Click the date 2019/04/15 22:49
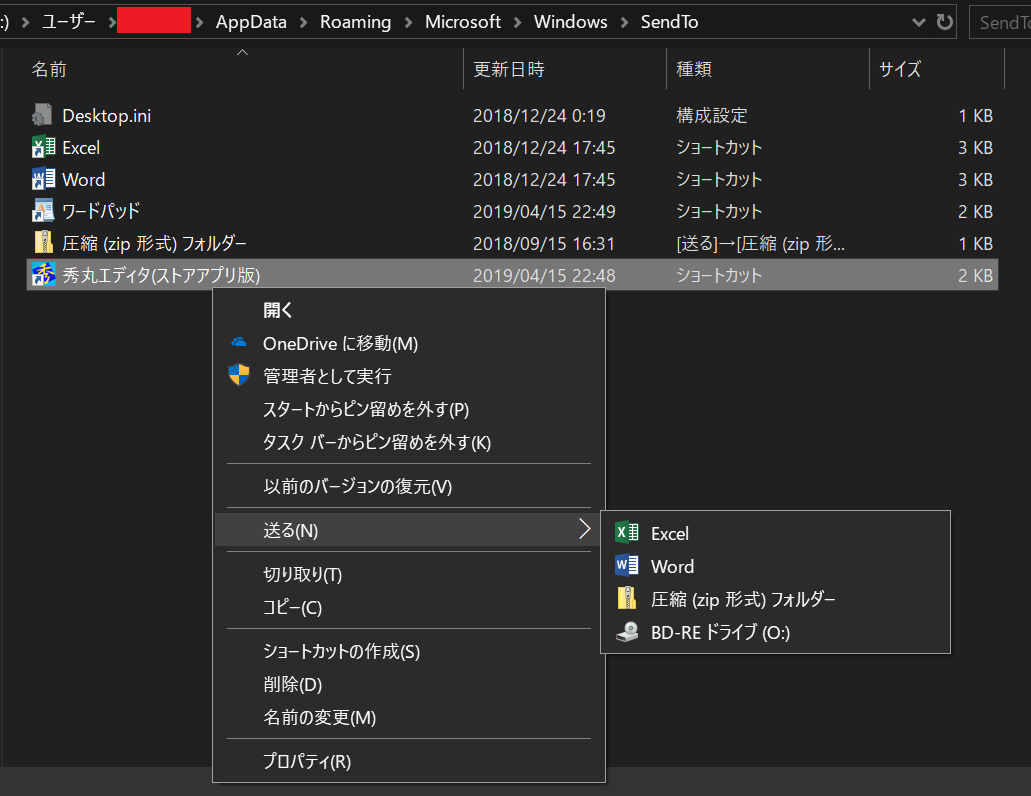The height and width of the screenshot is (796, 1031). click(x=544, y=212)
